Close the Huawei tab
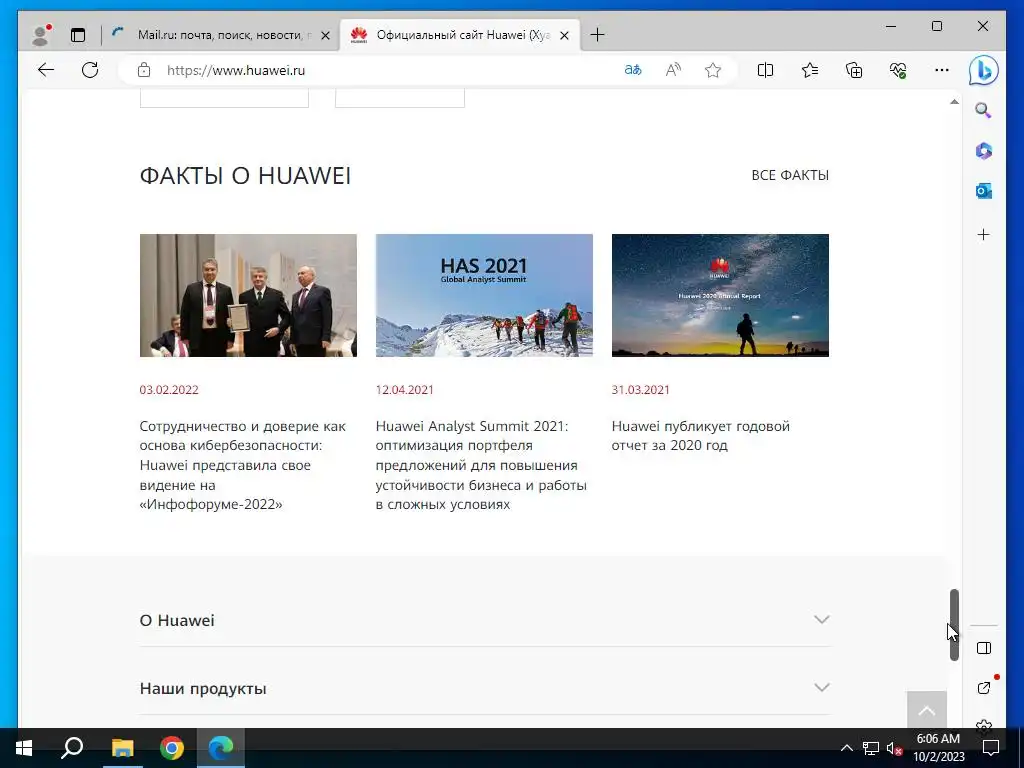This screenshot has height=768, width=1024. click(x=564, y=35)
